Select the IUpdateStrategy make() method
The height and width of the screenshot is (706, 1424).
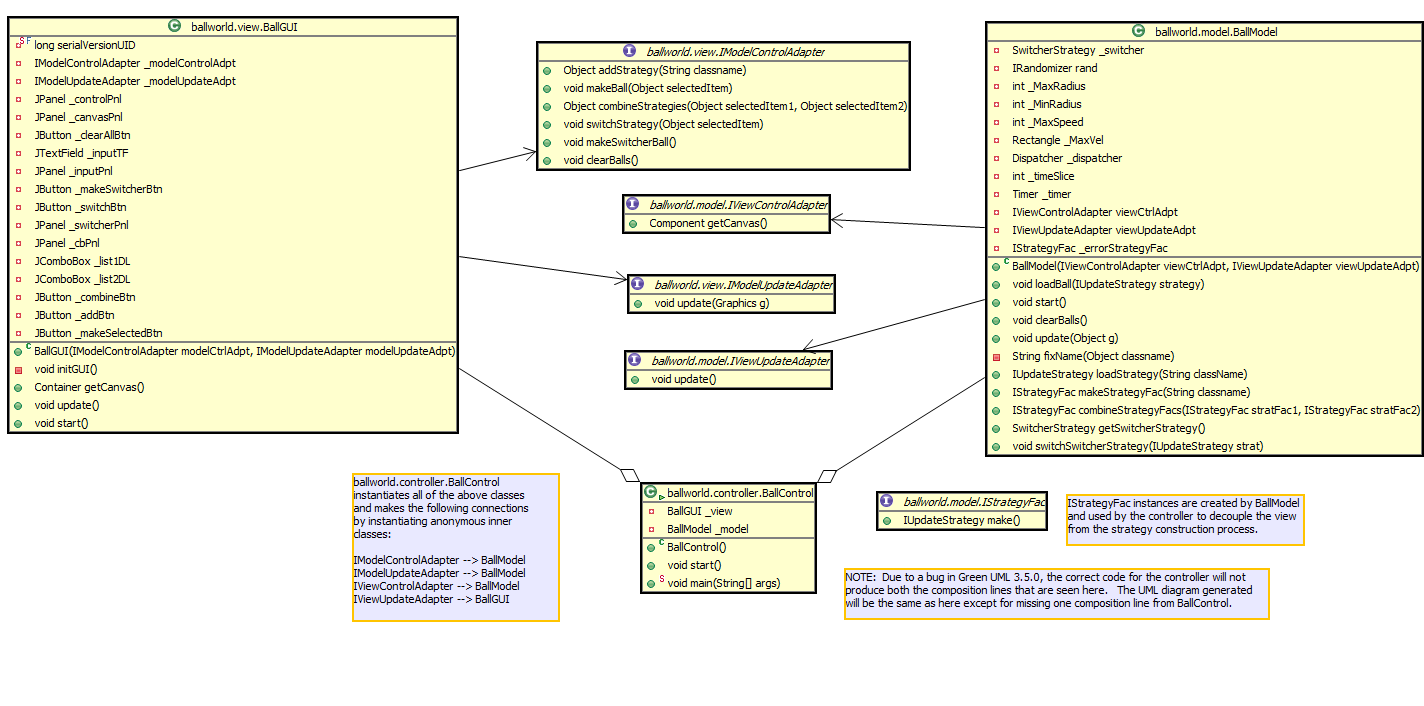(x=961, y=520)
